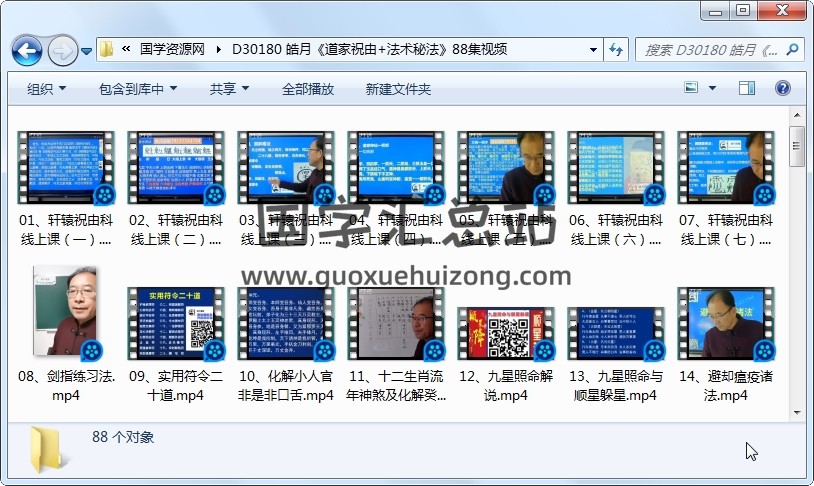
Task: Expand the 包含到库中 dropdown
Action: click(x=138, y=89)
